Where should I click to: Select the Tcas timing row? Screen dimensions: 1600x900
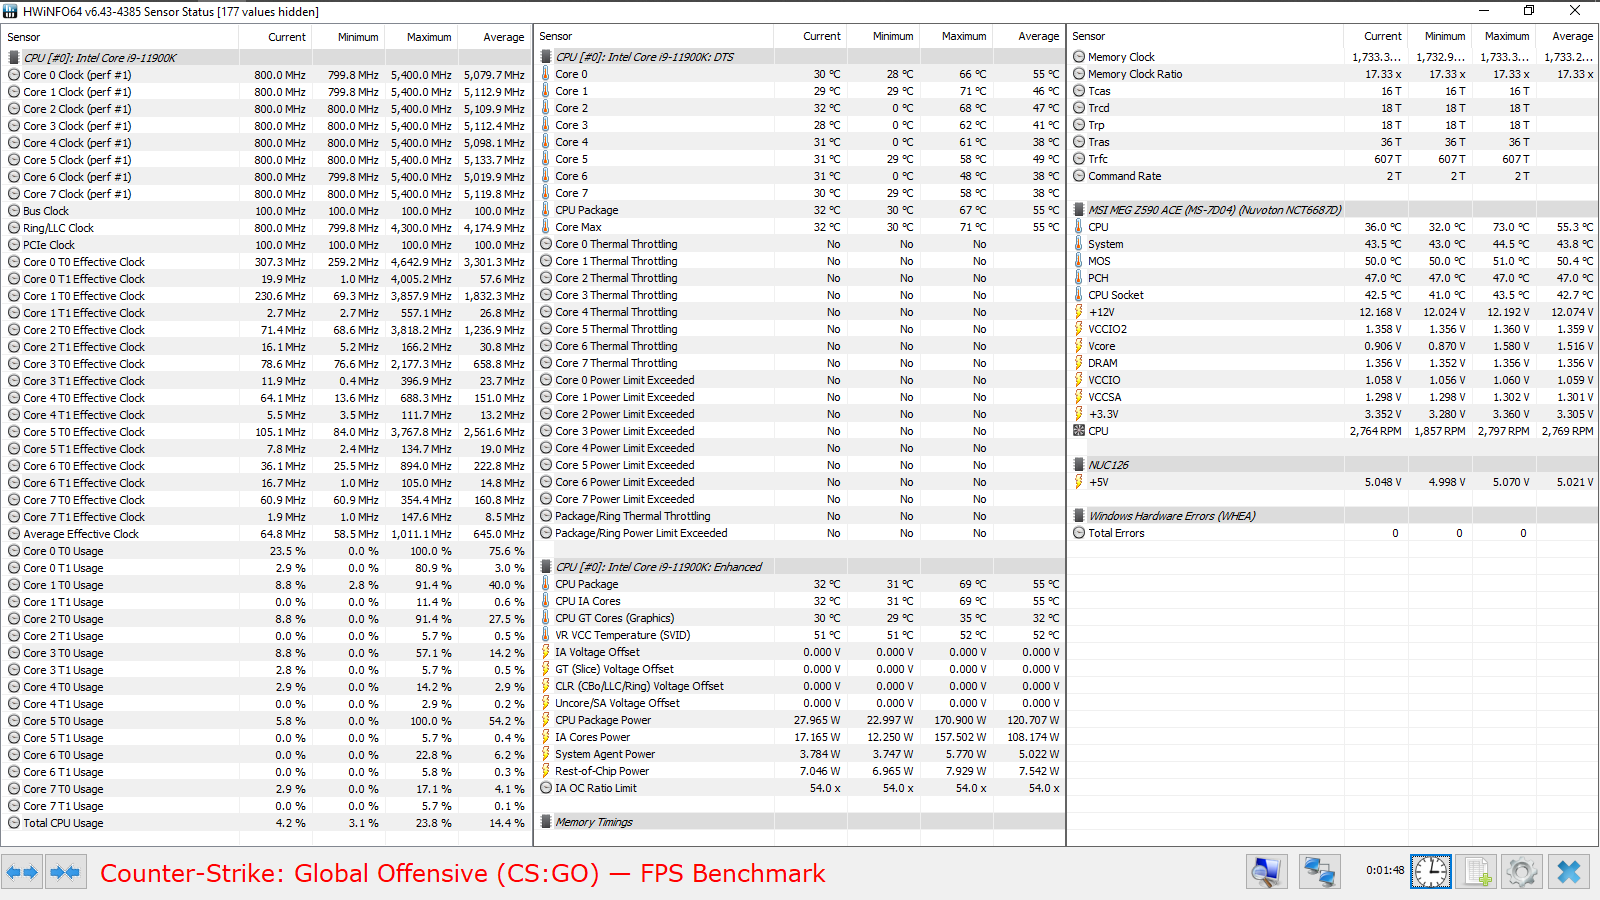click(1333, 91)
